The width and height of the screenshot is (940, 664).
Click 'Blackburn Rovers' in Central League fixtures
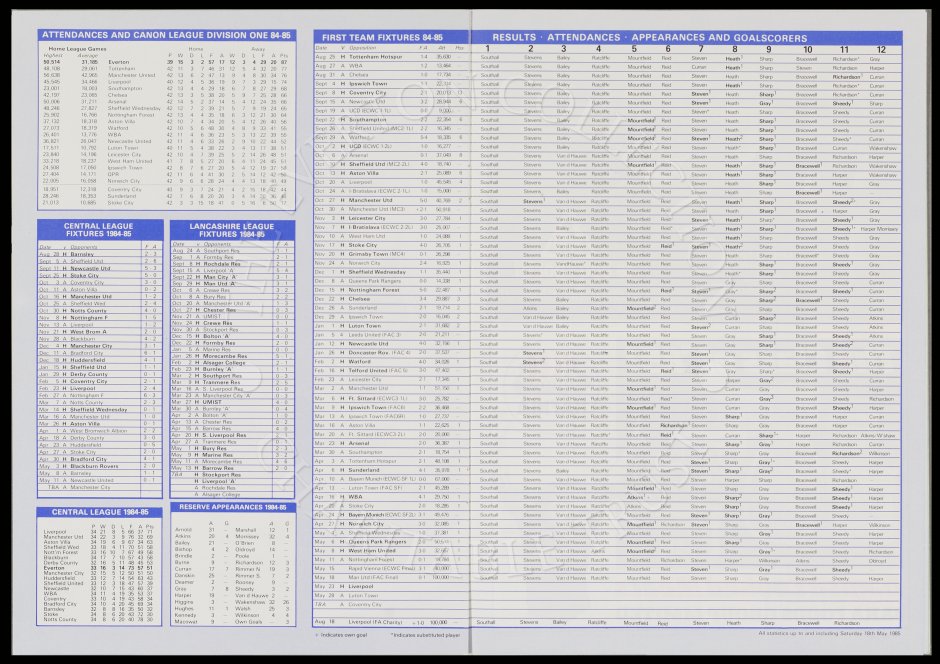click(94, 466)
